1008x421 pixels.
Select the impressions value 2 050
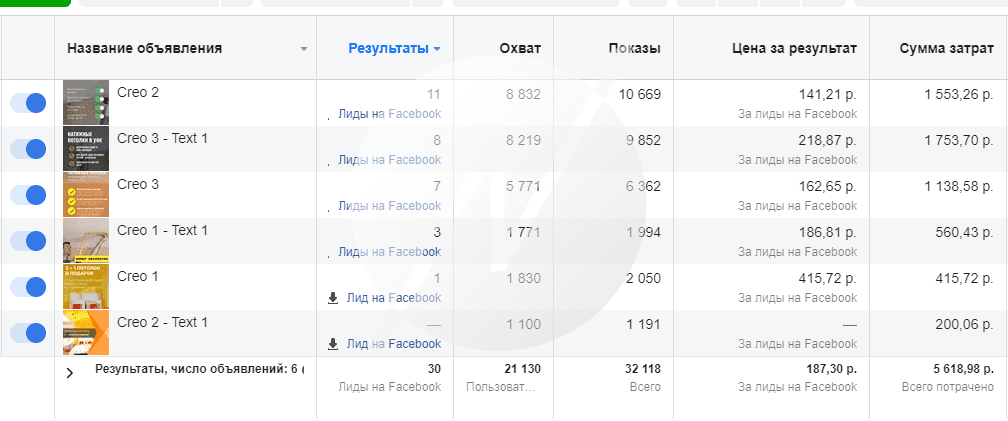[644, 278]
